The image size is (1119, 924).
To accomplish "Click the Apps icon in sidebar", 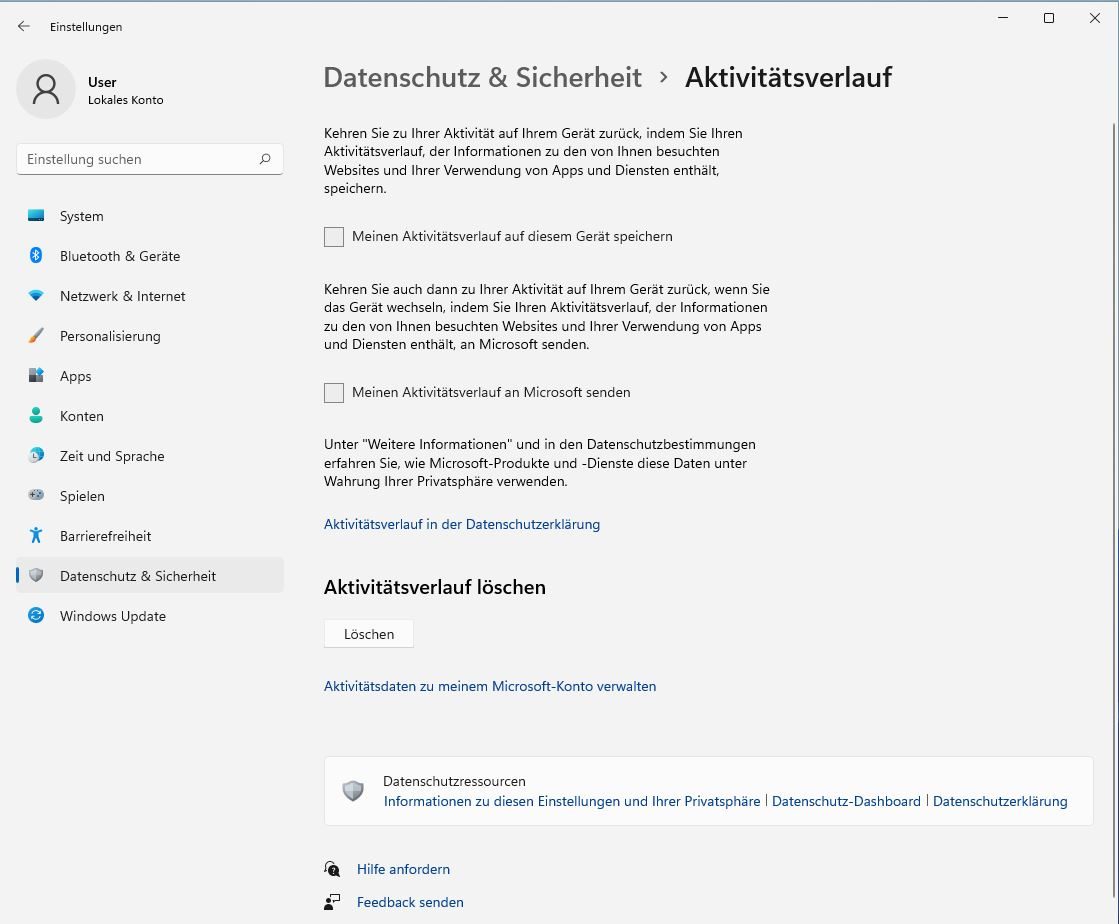I will (x=36, y=376).
